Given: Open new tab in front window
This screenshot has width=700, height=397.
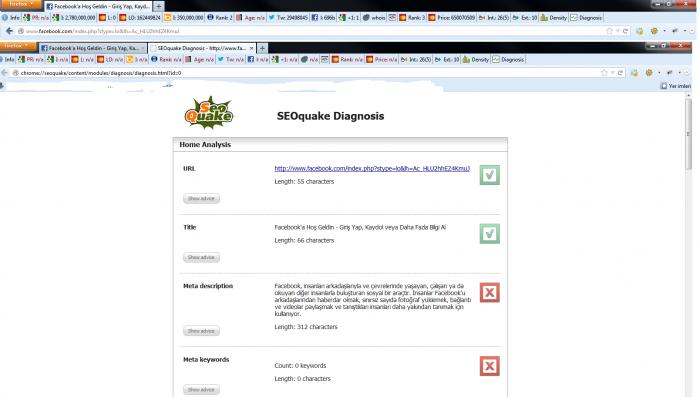Looking at the screenshot, I should [x=262, y=48].
